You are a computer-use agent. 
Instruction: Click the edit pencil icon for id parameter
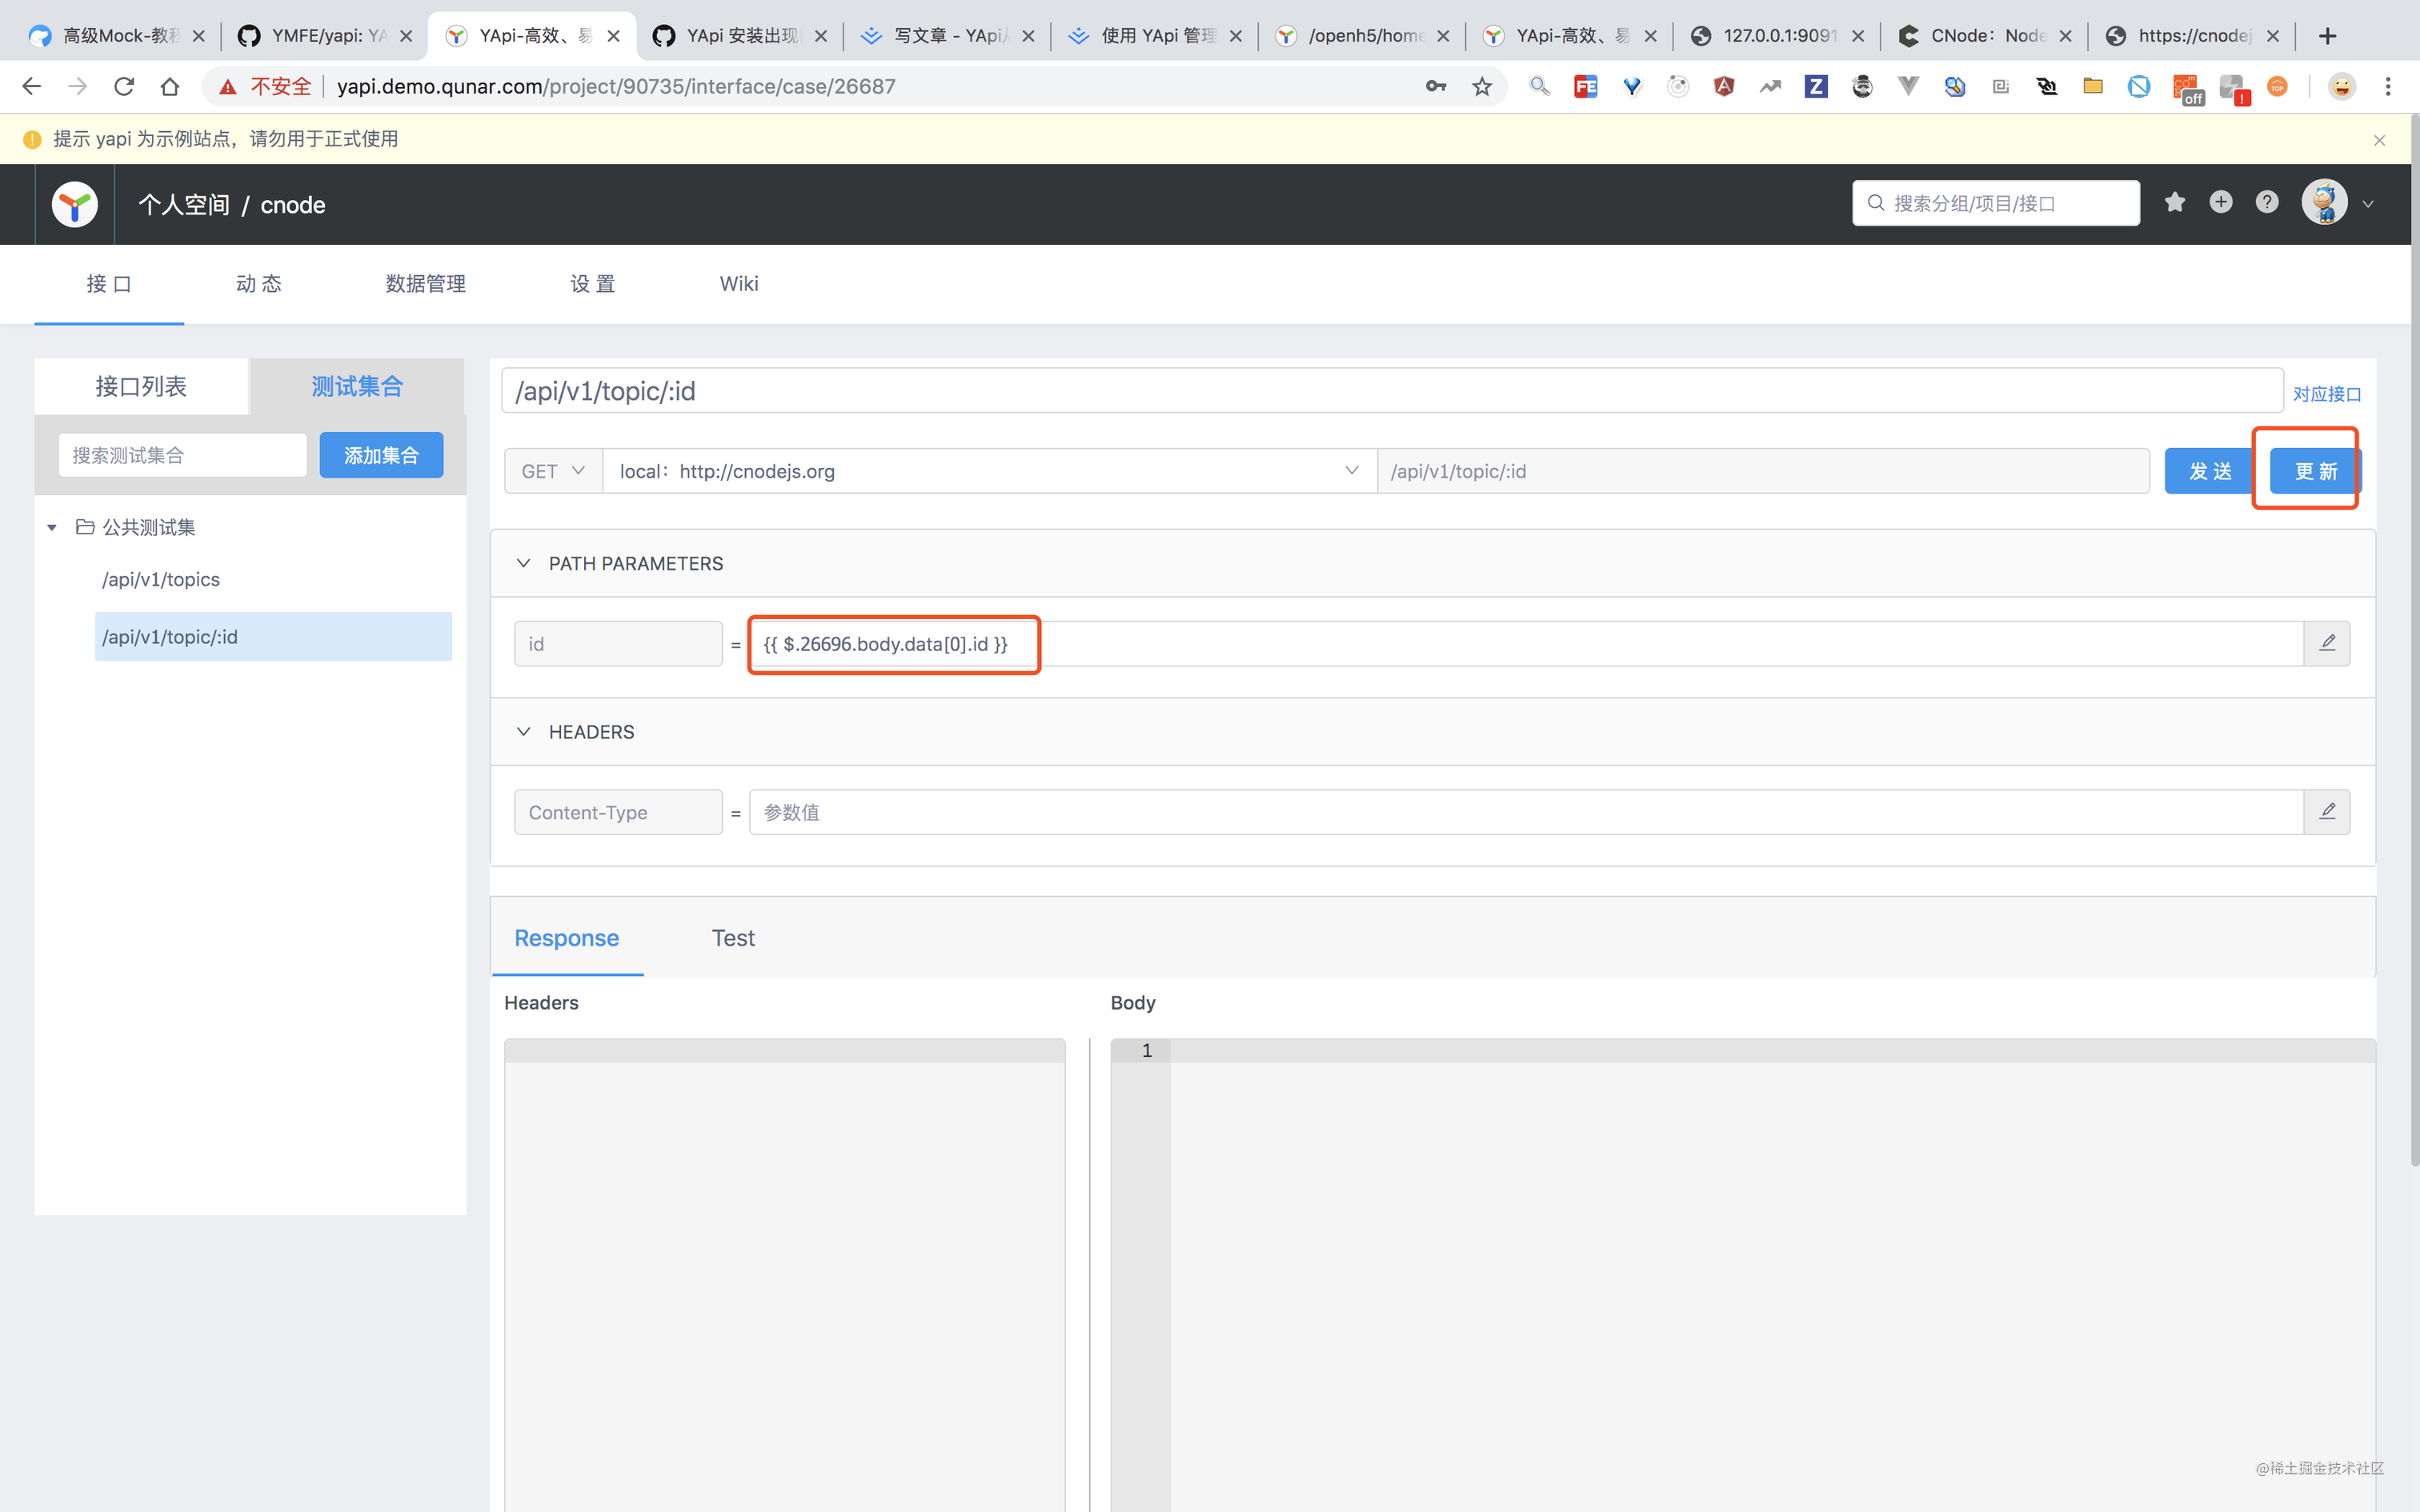(2327, 643)
